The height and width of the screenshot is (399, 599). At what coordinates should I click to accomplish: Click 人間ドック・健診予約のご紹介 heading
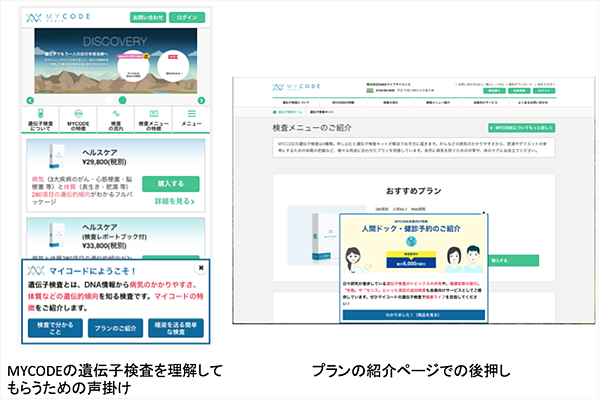(x=411, y=229)
